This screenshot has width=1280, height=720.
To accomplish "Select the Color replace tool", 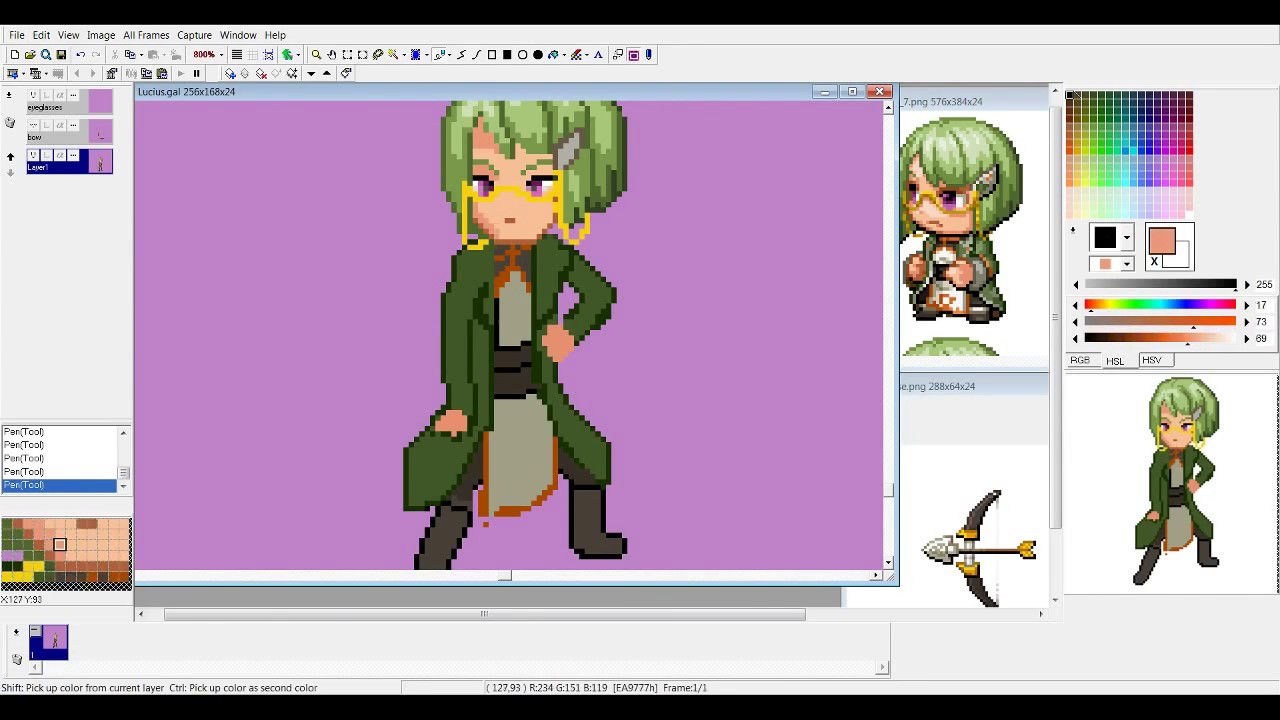I will point(576,55).
